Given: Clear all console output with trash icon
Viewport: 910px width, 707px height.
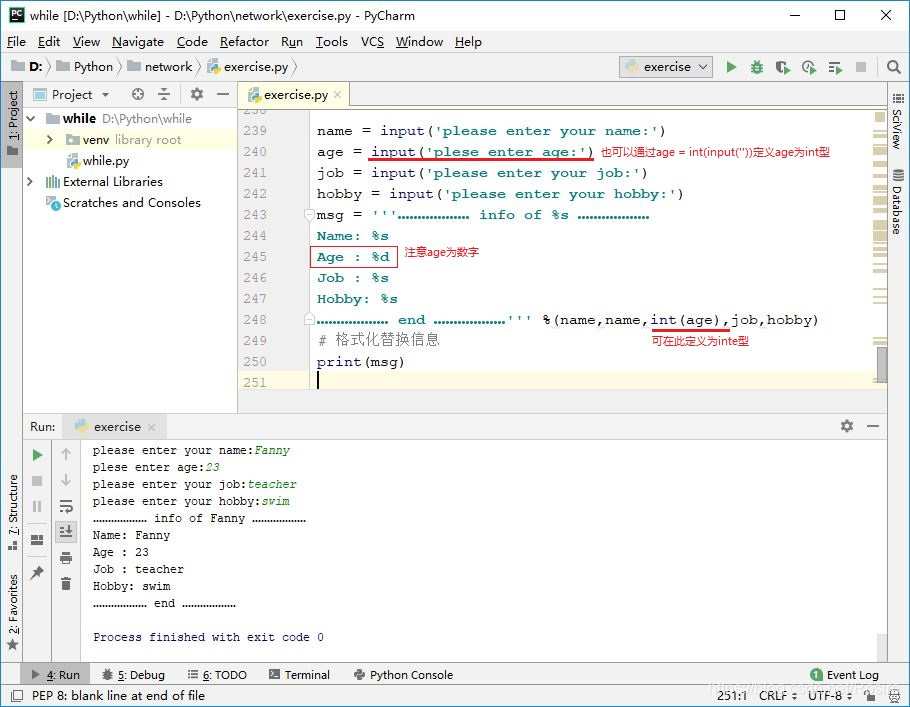Looking at the screenshot, I should point(66,583).
